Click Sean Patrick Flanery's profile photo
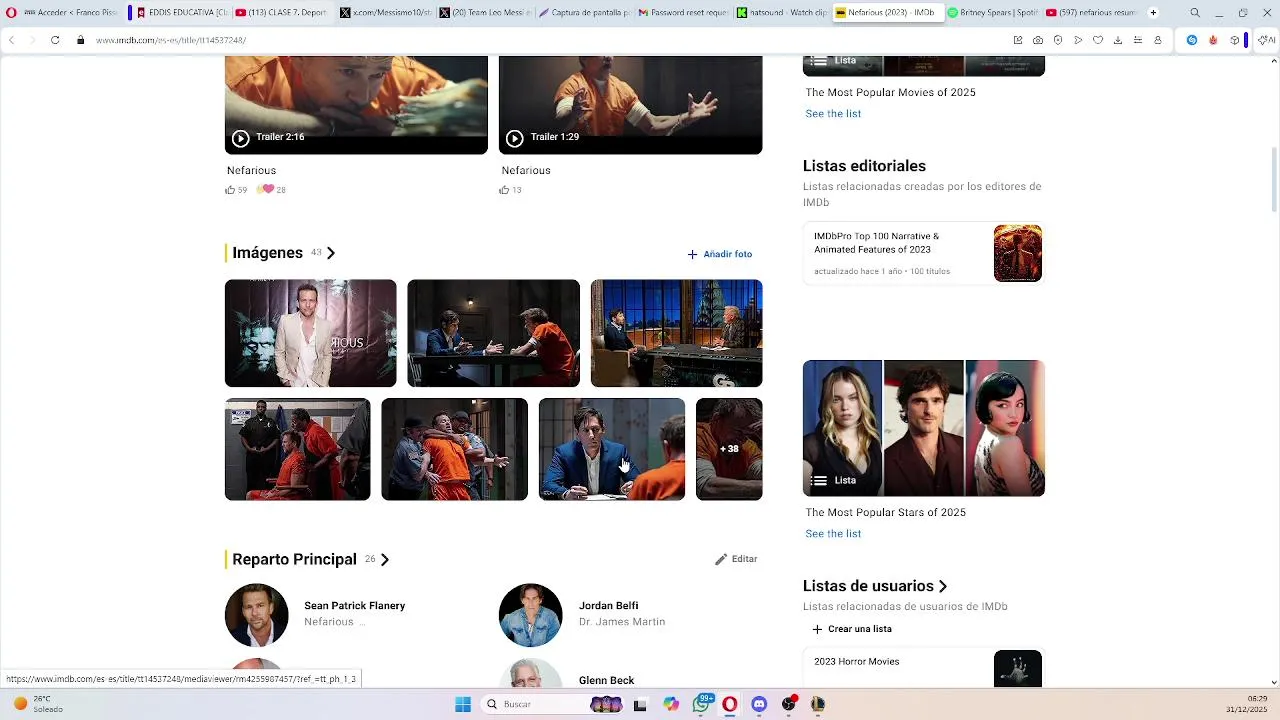Screen dimensions: 1280x720 pyautogui.click(x=256, y=615)
